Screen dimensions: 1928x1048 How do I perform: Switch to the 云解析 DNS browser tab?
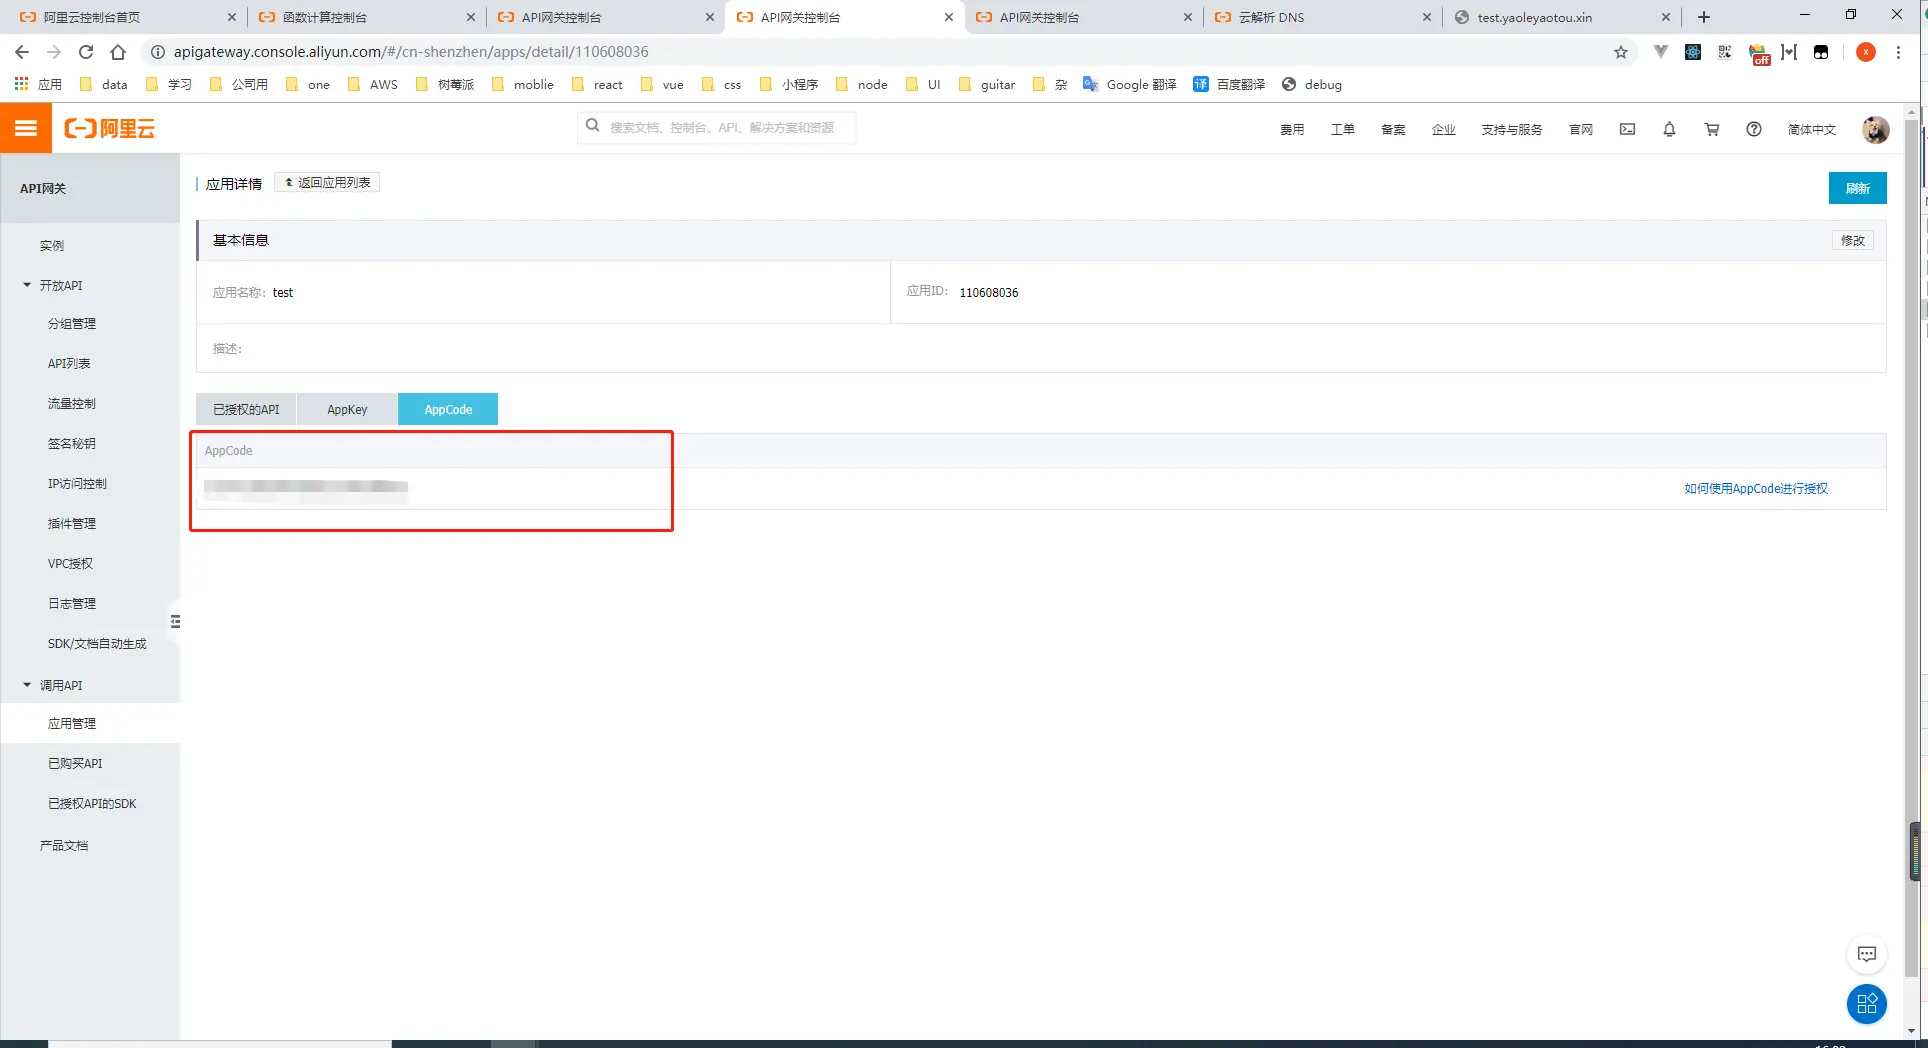point(1322,17)
